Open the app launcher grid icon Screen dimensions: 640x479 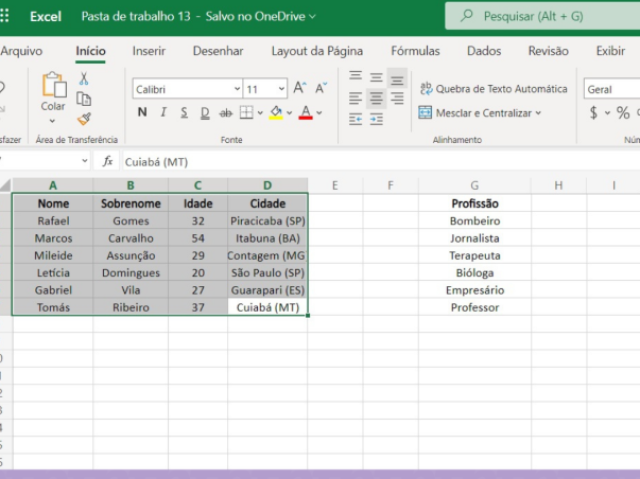pyautogui.click(x=4, y=16)
